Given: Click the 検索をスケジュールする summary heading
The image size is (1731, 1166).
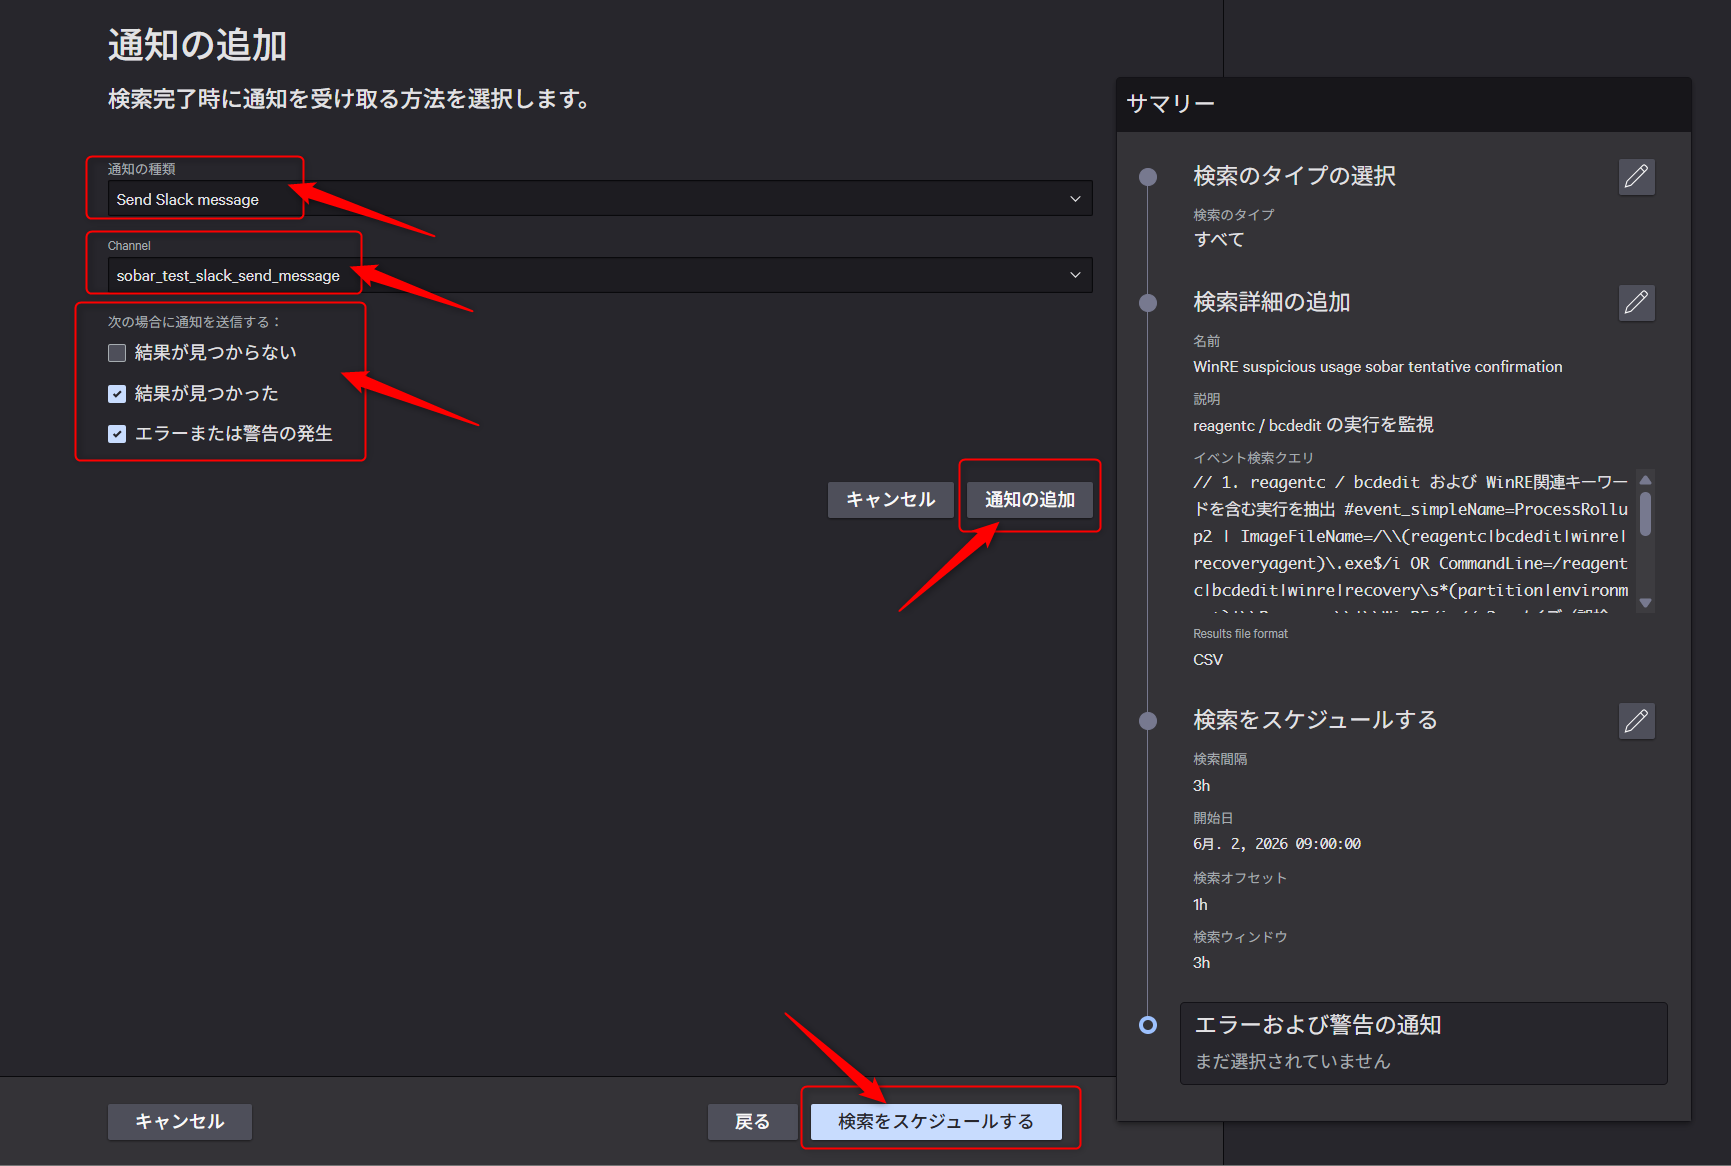Looking at the screenshot, I should tap(1315, 720).
